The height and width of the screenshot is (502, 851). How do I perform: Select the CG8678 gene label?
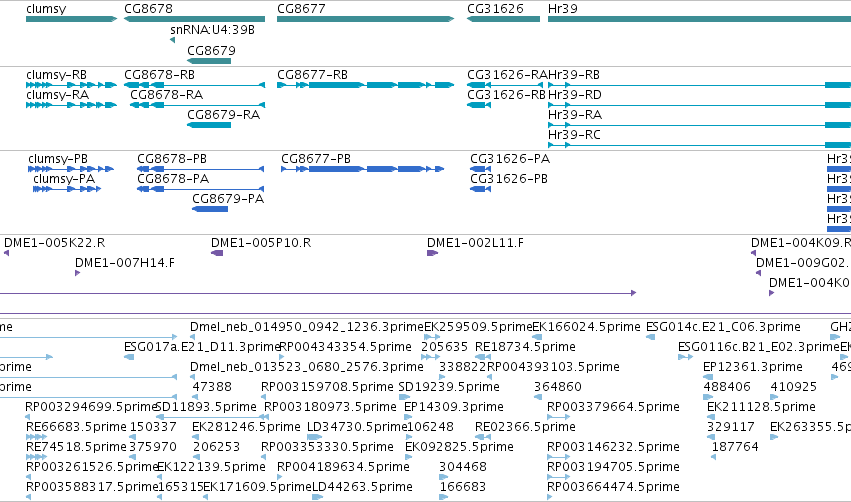point(148,9)
